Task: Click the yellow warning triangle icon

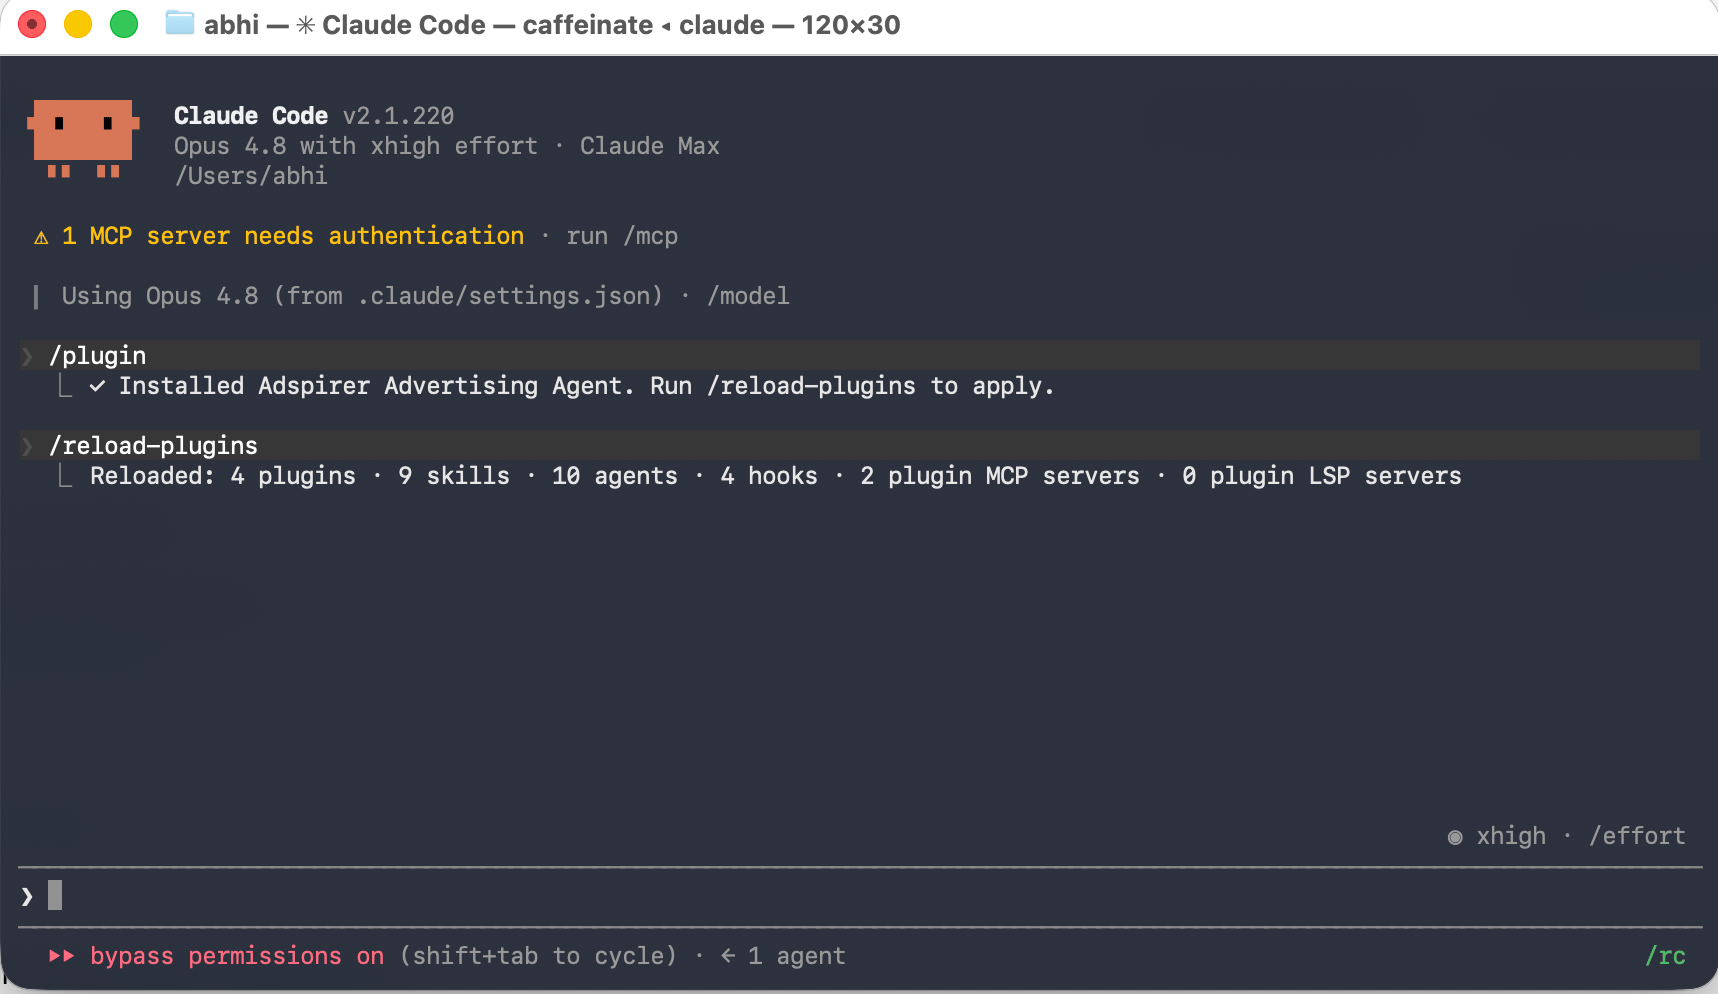Action: 41,237
